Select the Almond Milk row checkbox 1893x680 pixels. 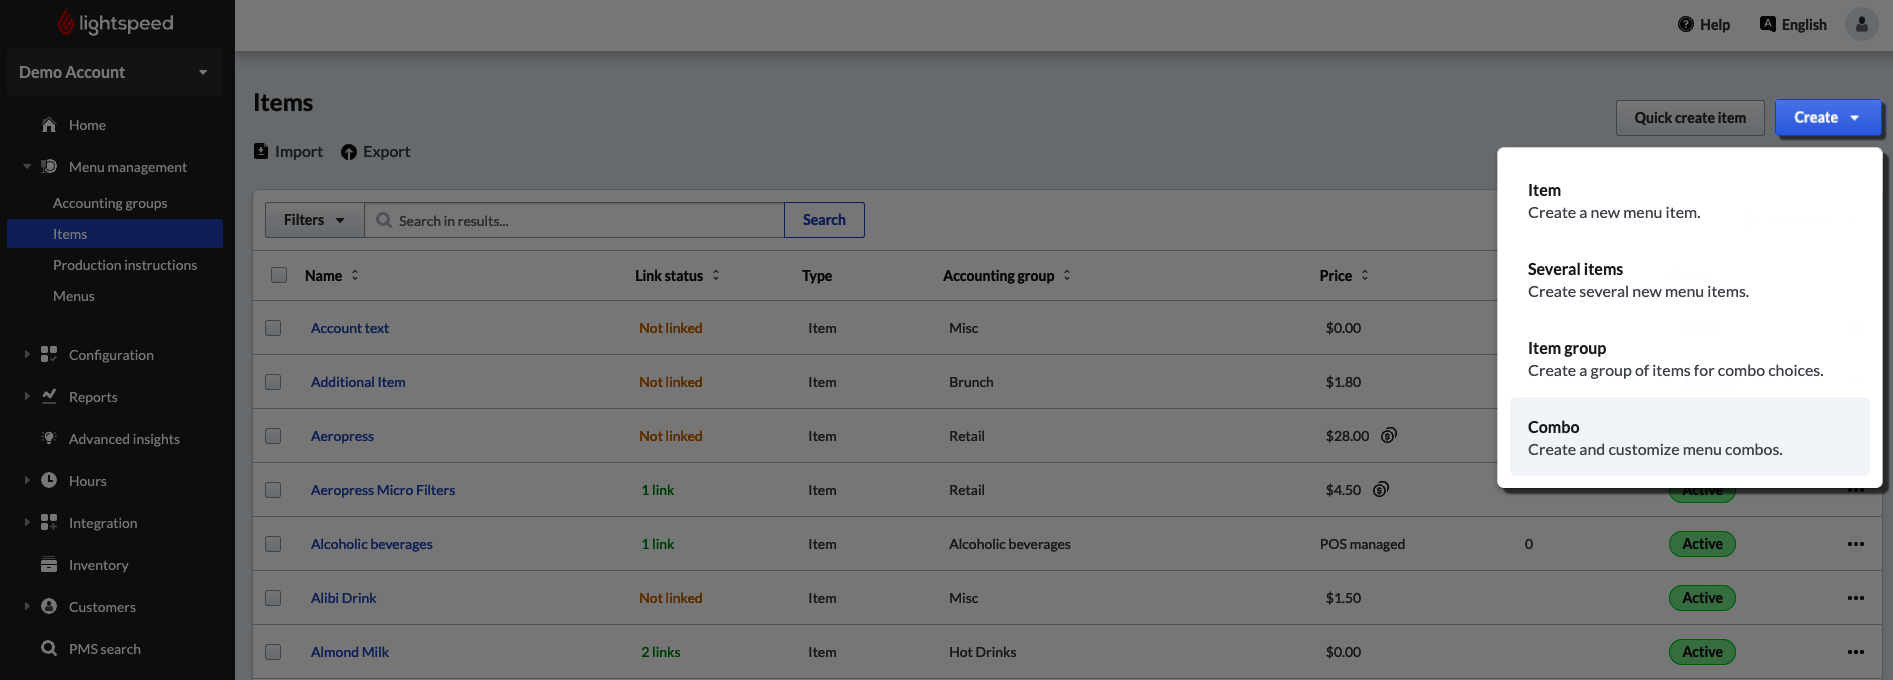tap(273, 652)
